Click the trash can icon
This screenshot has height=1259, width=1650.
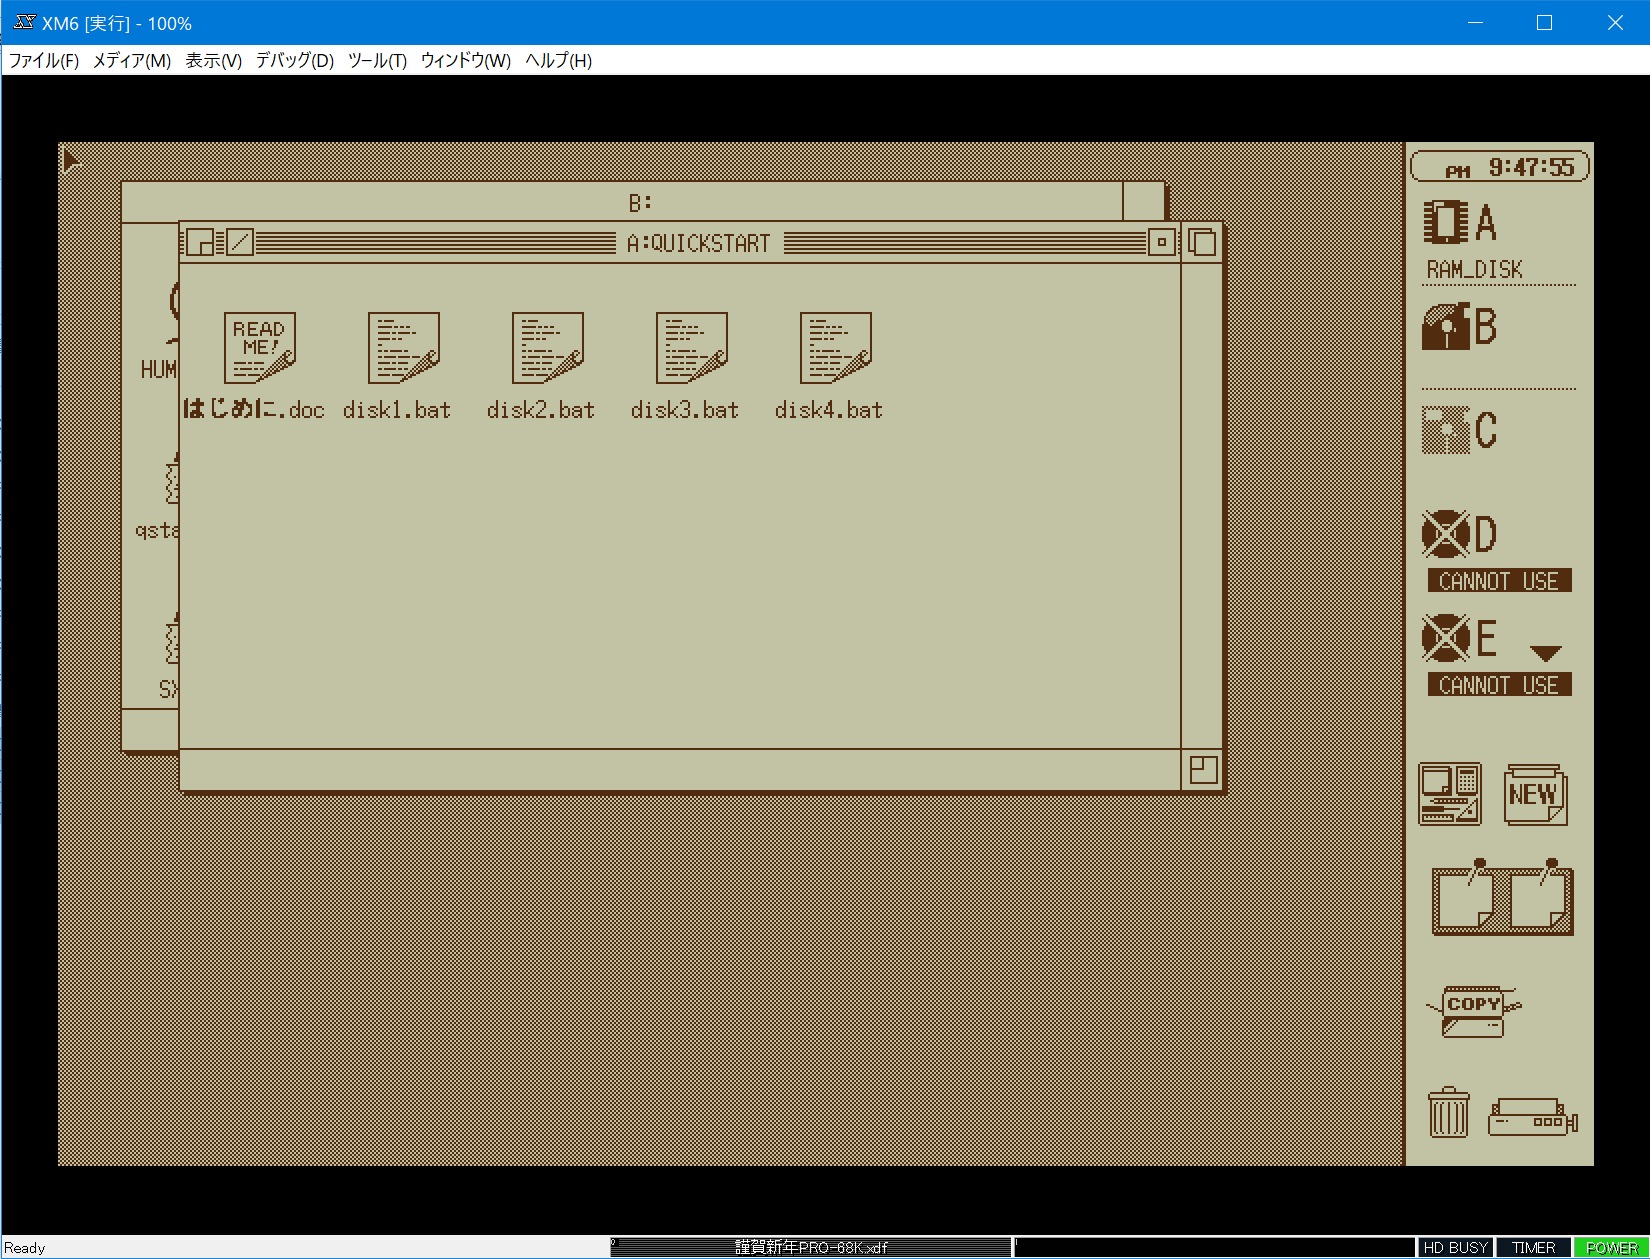(x=1448, y=1113)
